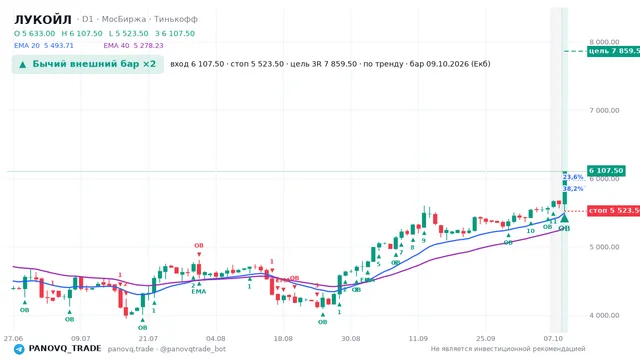Click the '30.08' date on the time axis

pyautogui.click(x=351, y=339)
